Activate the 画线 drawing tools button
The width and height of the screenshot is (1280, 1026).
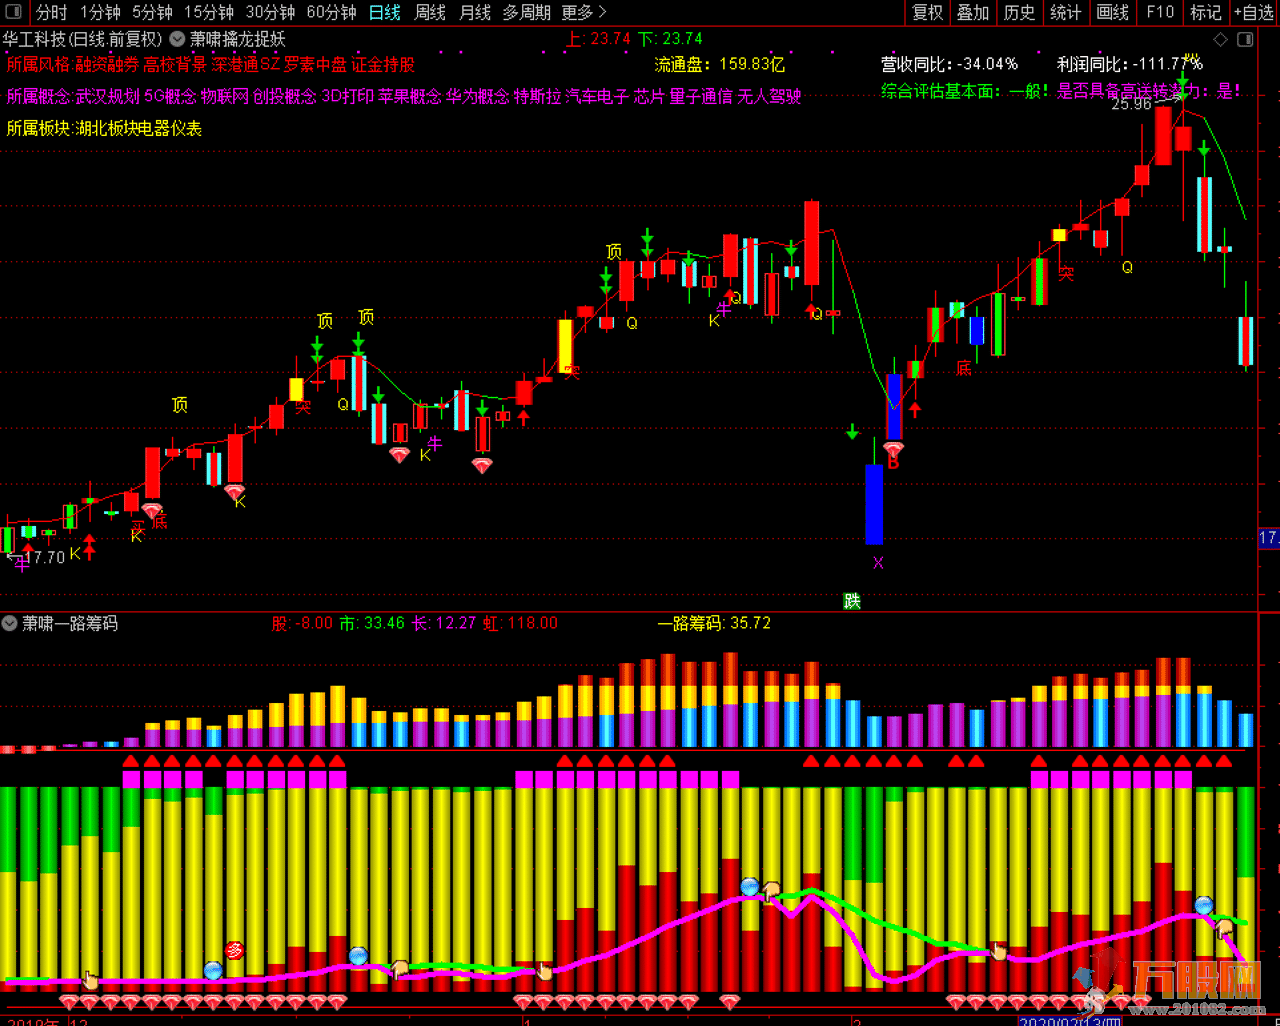tap(1112, 12)
